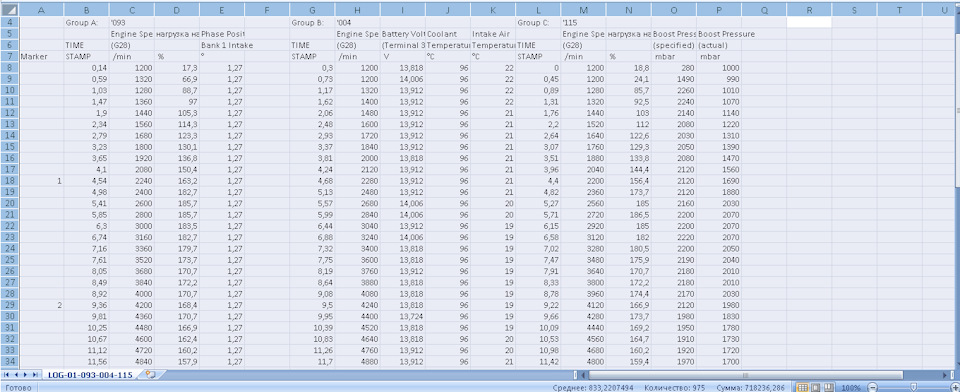Go to first sheet with navigation arrow

(7, 374)
